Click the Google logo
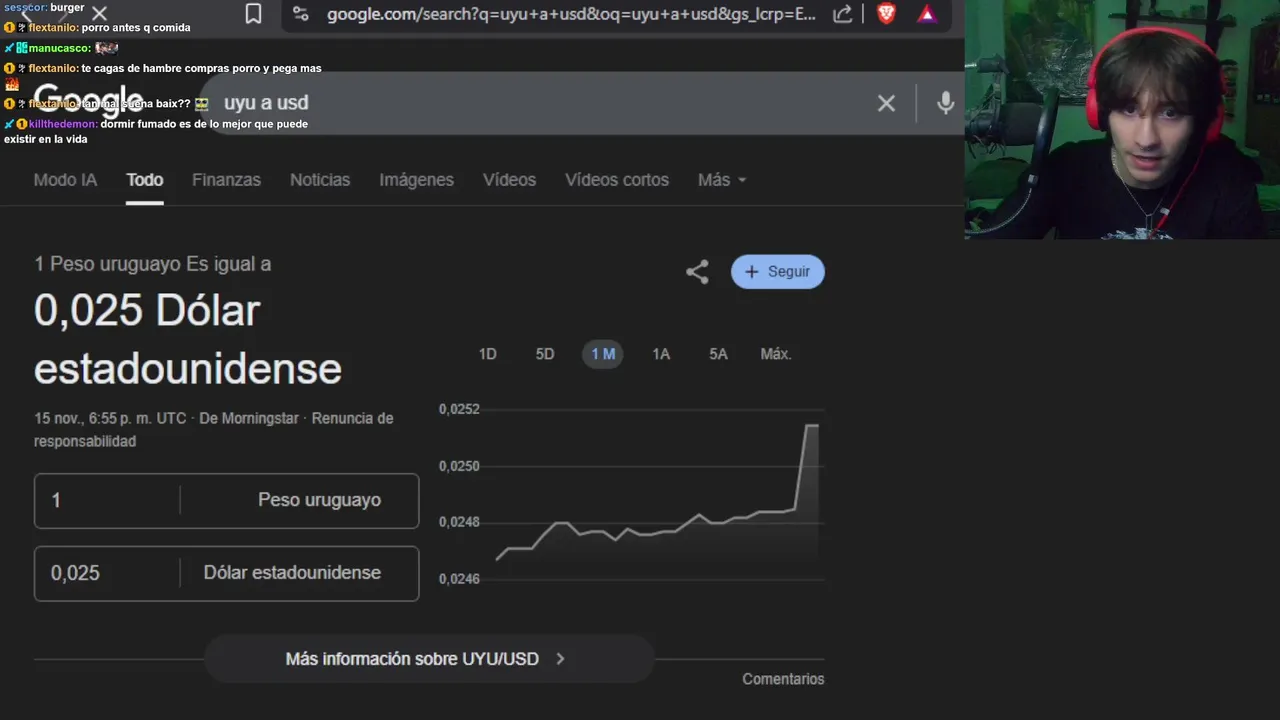The height and width of the screenshot is (720, 1280). coord(88,103)
